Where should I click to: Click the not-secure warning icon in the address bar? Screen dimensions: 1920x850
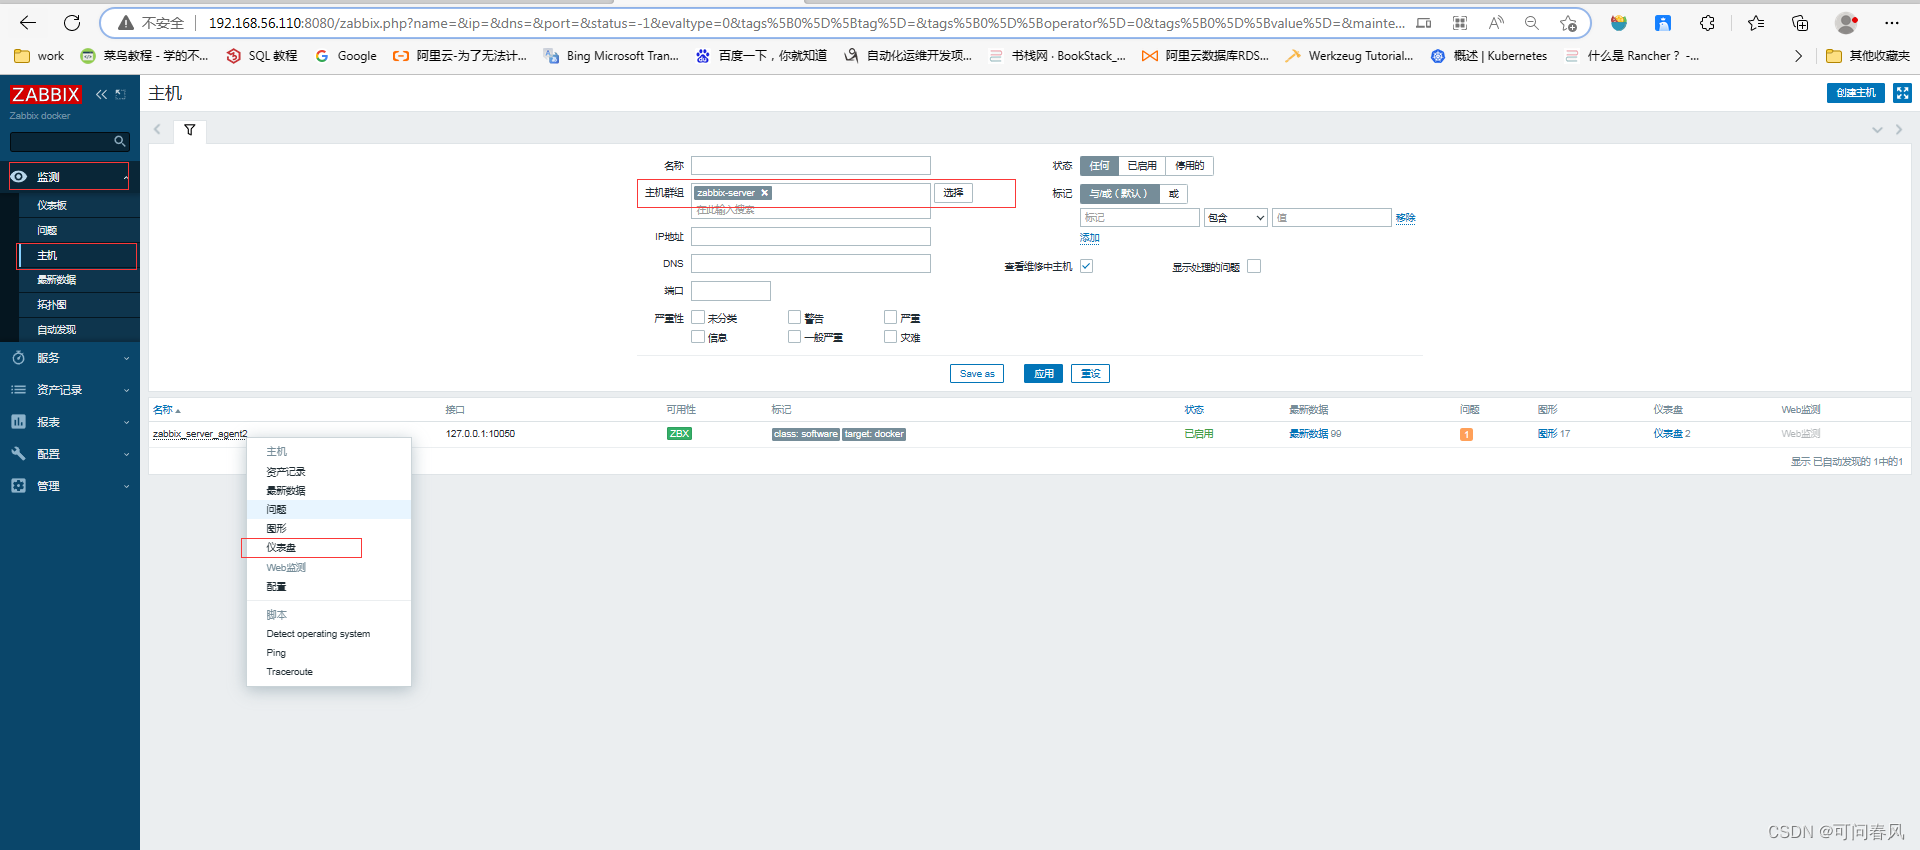[126, 23]
